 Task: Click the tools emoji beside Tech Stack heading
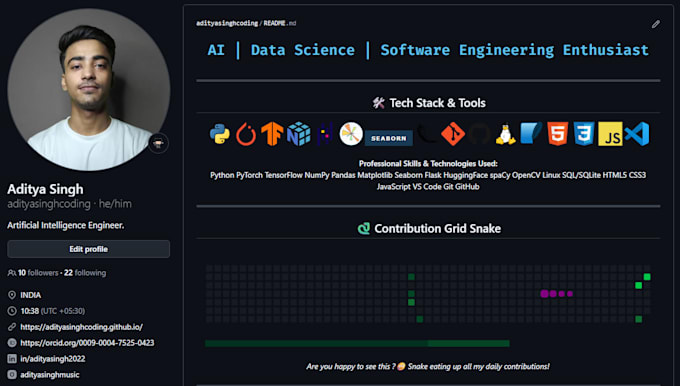coord(379,103)
